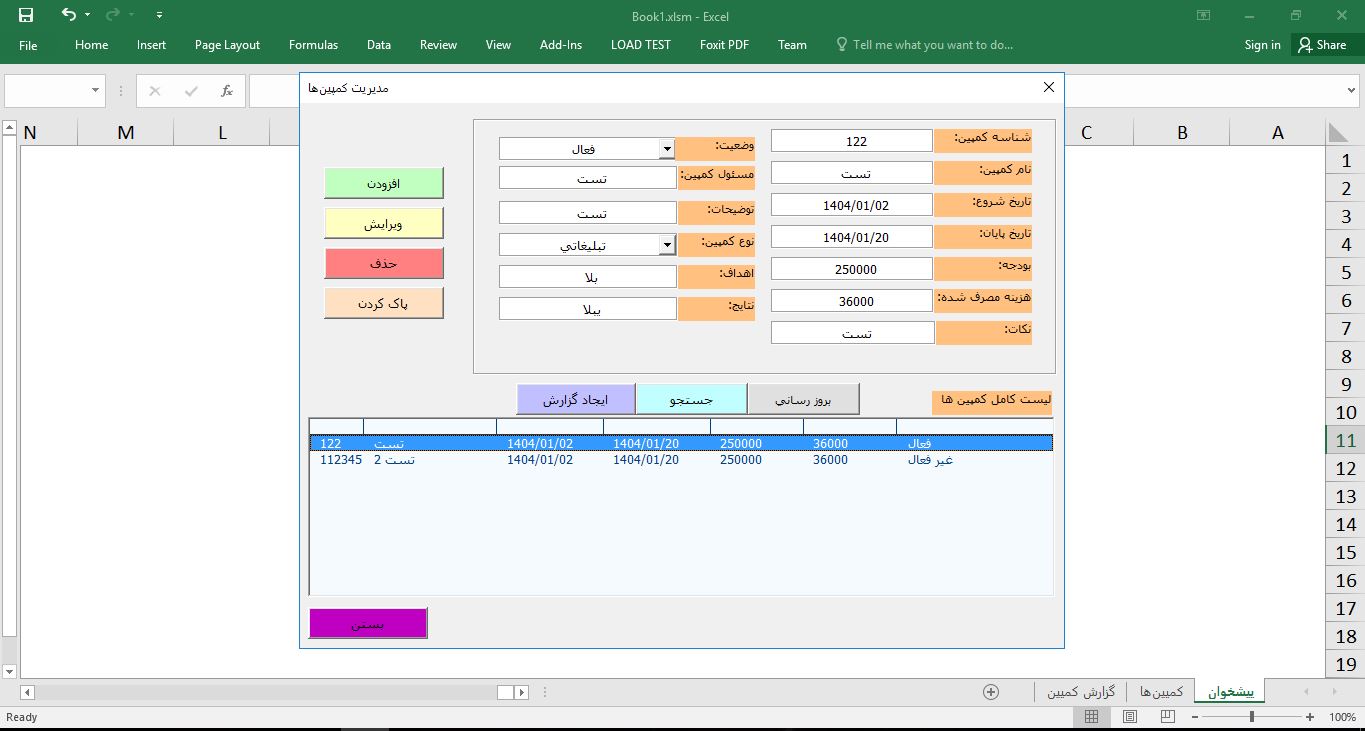Screen dimensions: 1365x731
Task: Open the View ribbon tab
Action: click(498, 45)
